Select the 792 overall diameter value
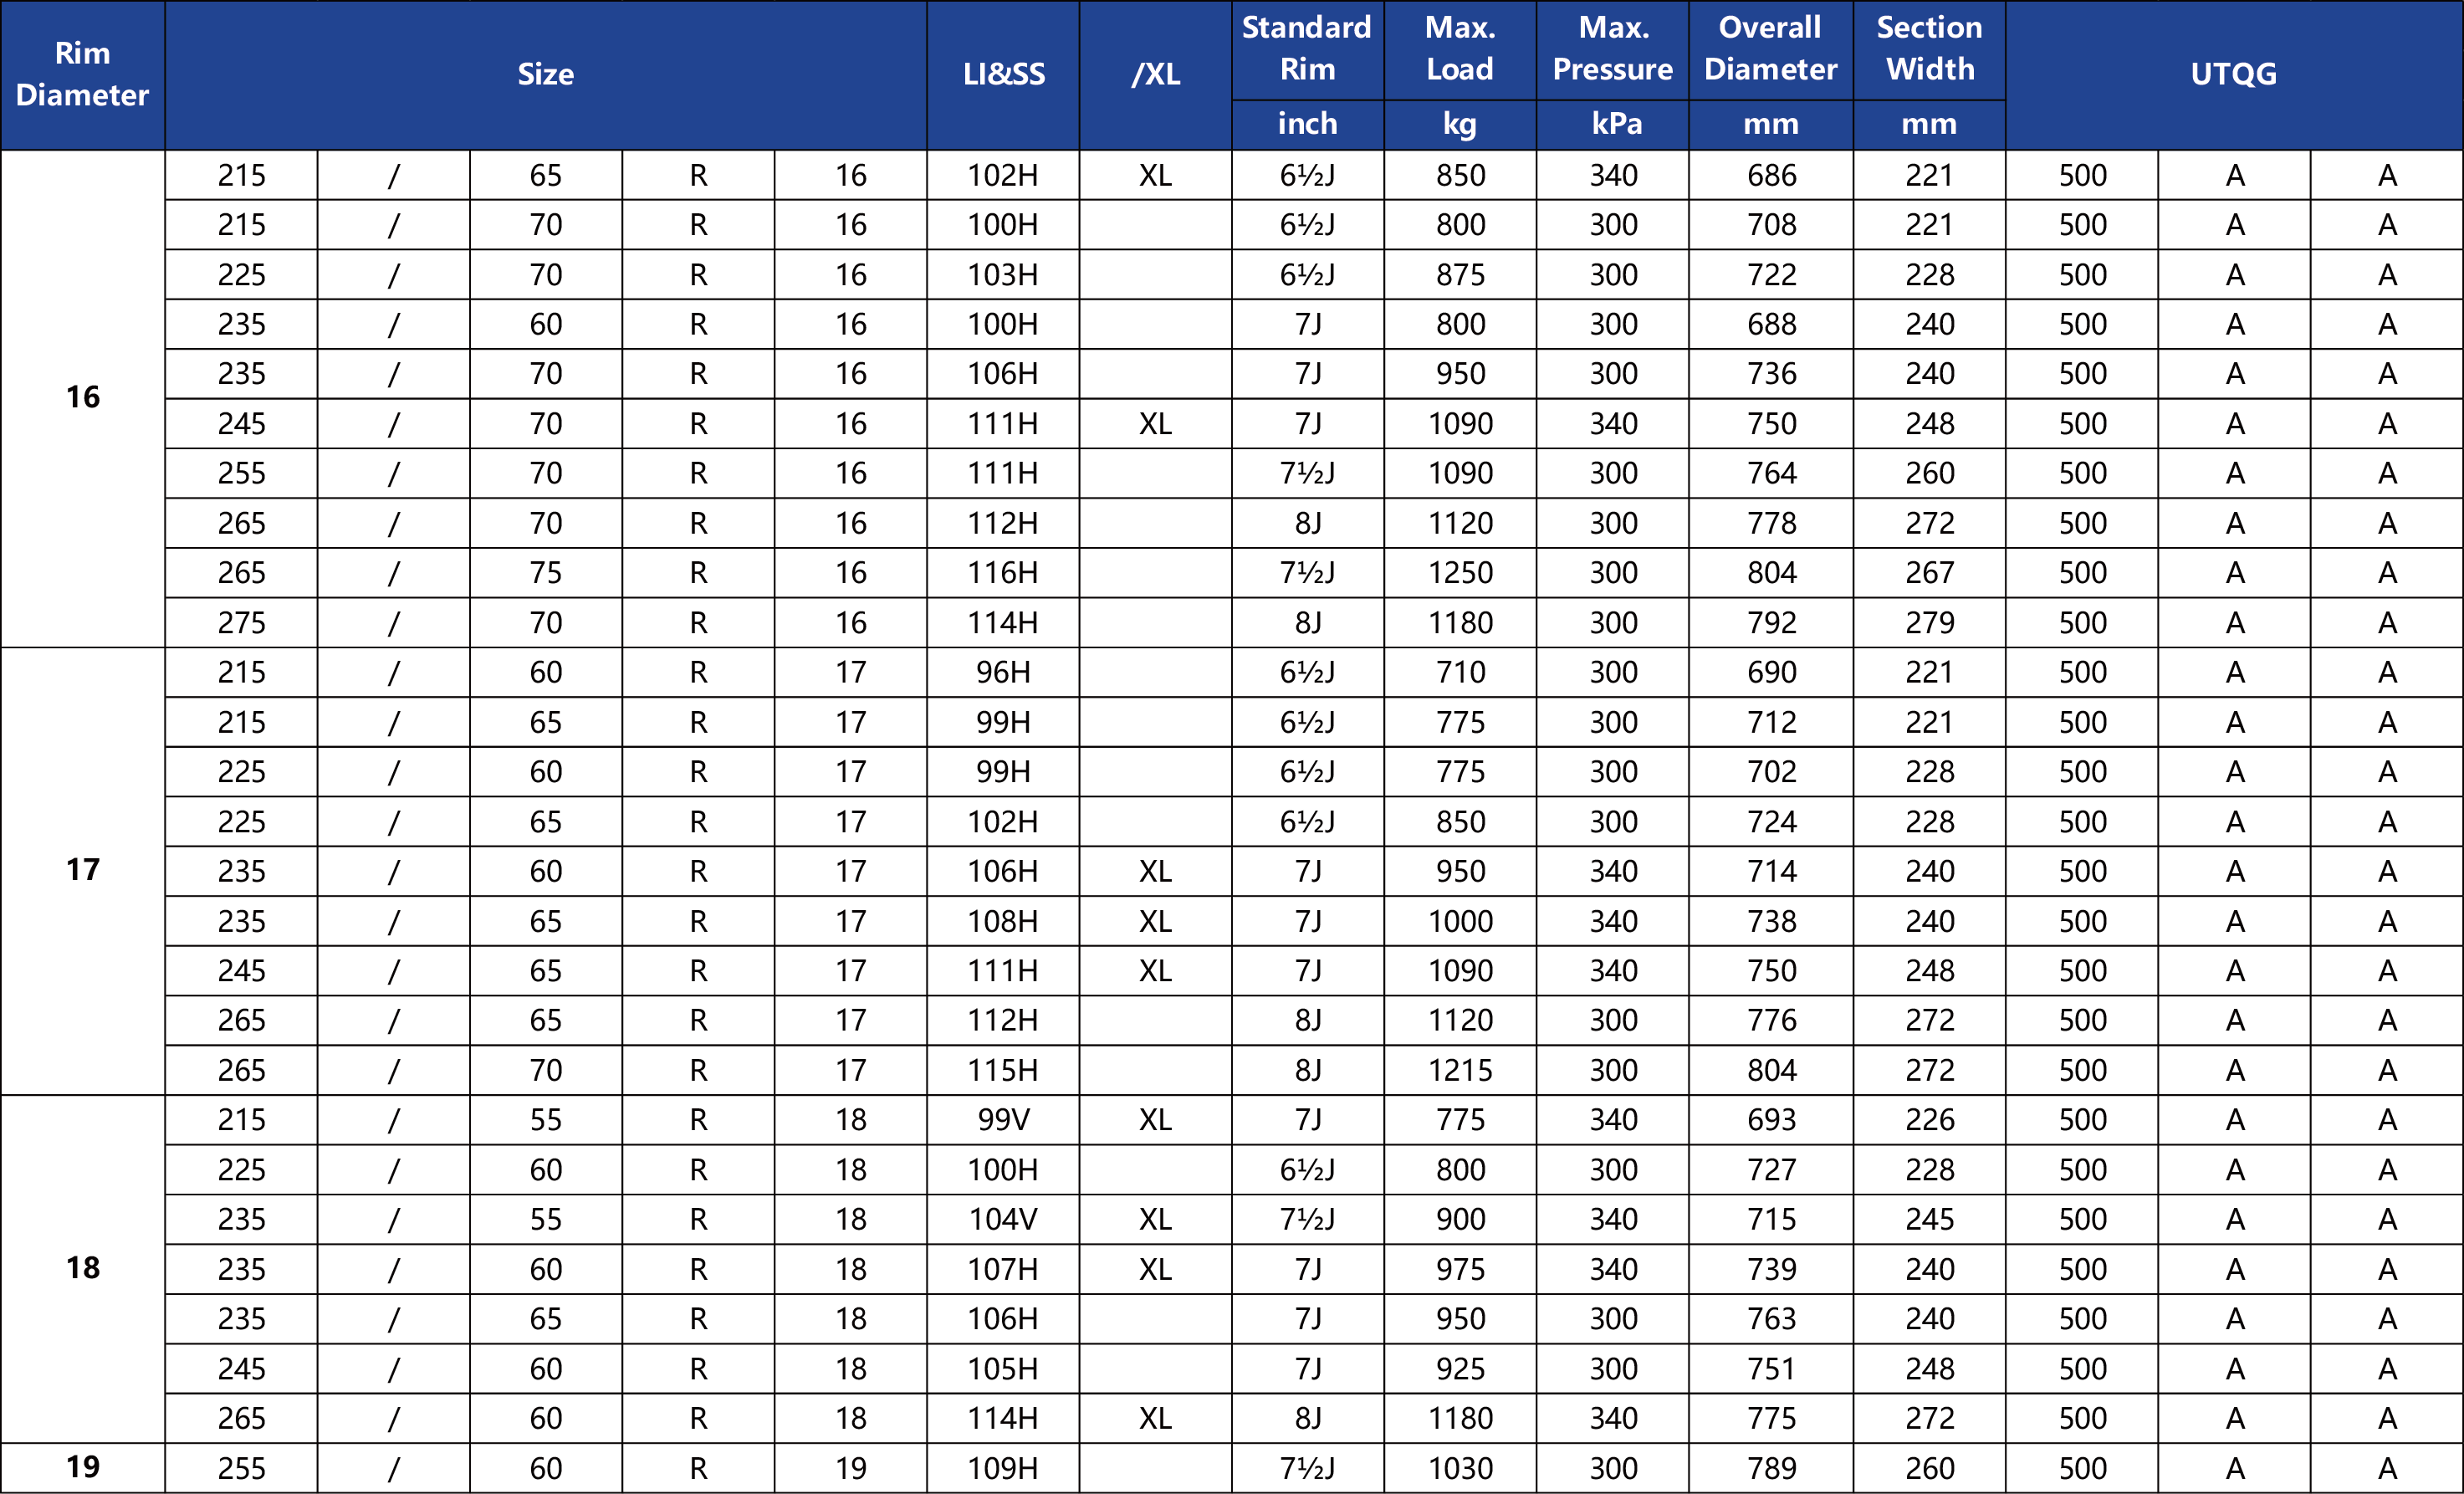This screenshot has width=2464, height=1494. point(1770,622)
